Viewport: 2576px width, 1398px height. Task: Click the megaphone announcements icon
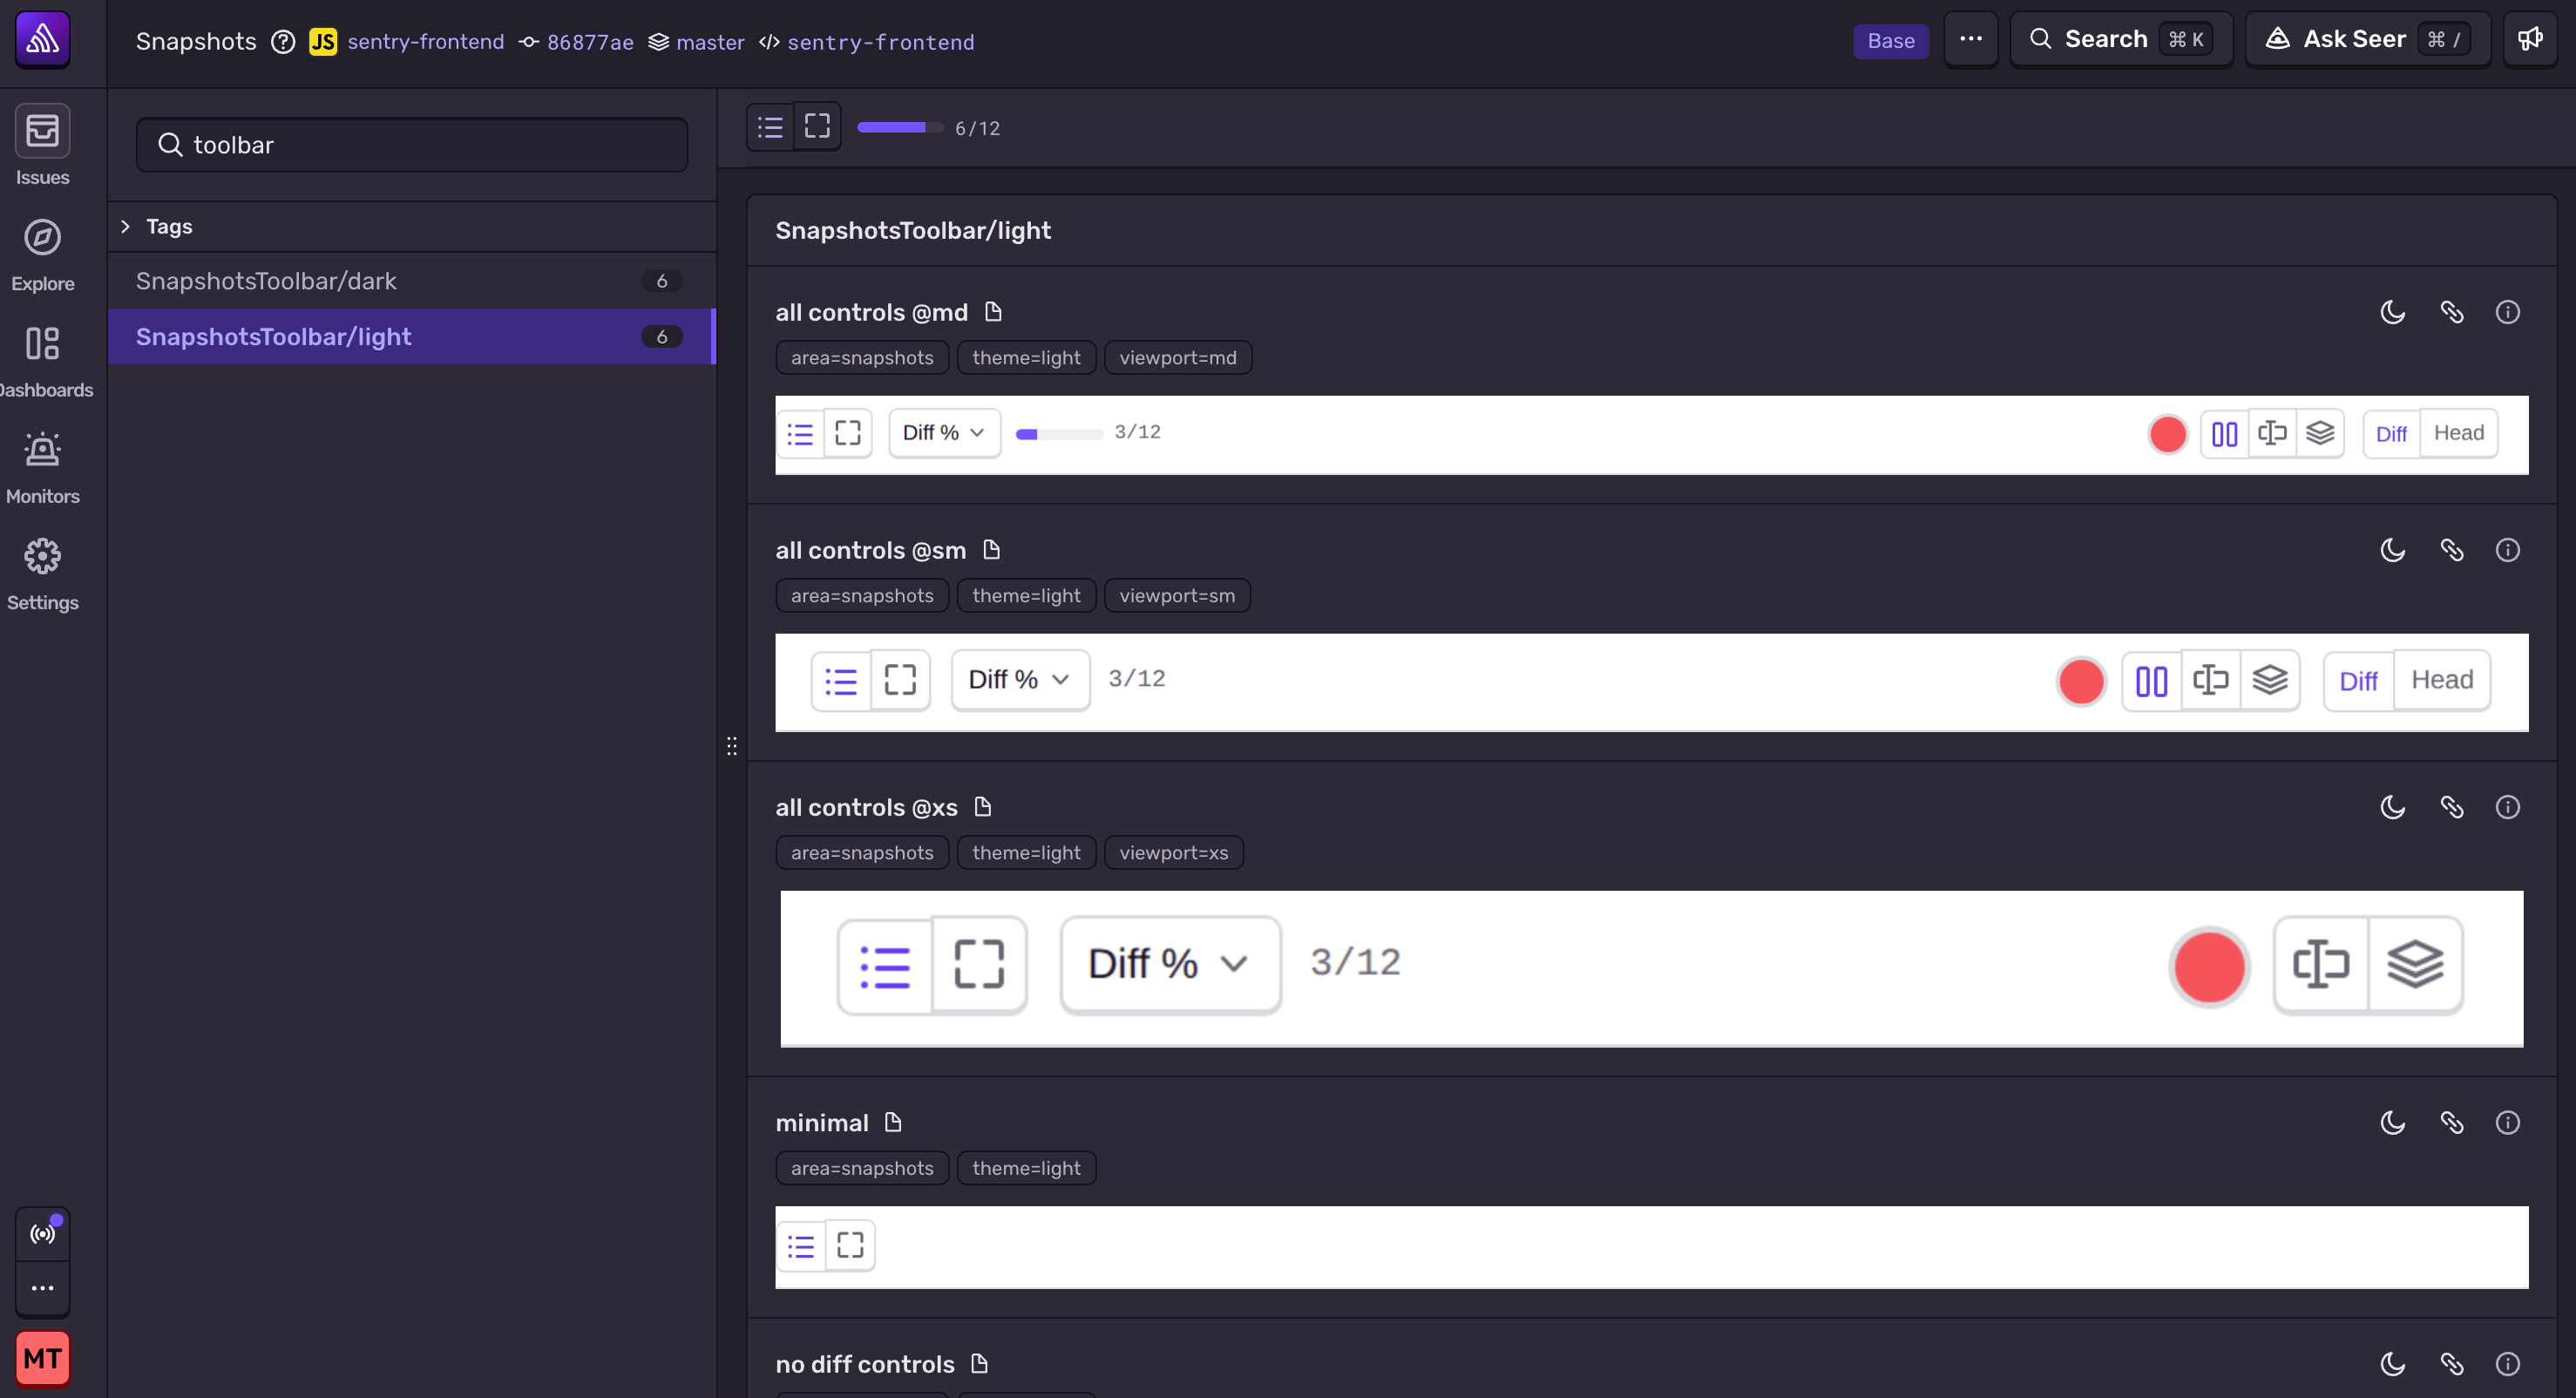2531,39
